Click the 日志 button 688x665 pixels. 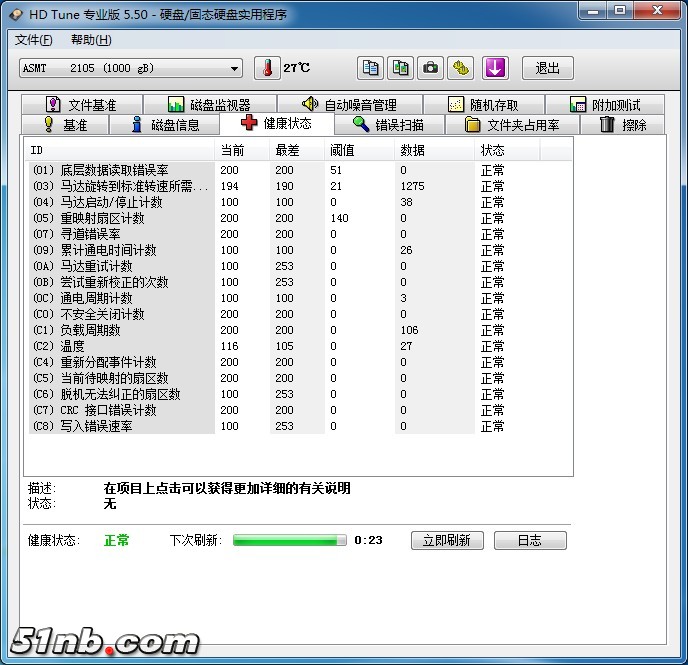(x=529, y=540)
